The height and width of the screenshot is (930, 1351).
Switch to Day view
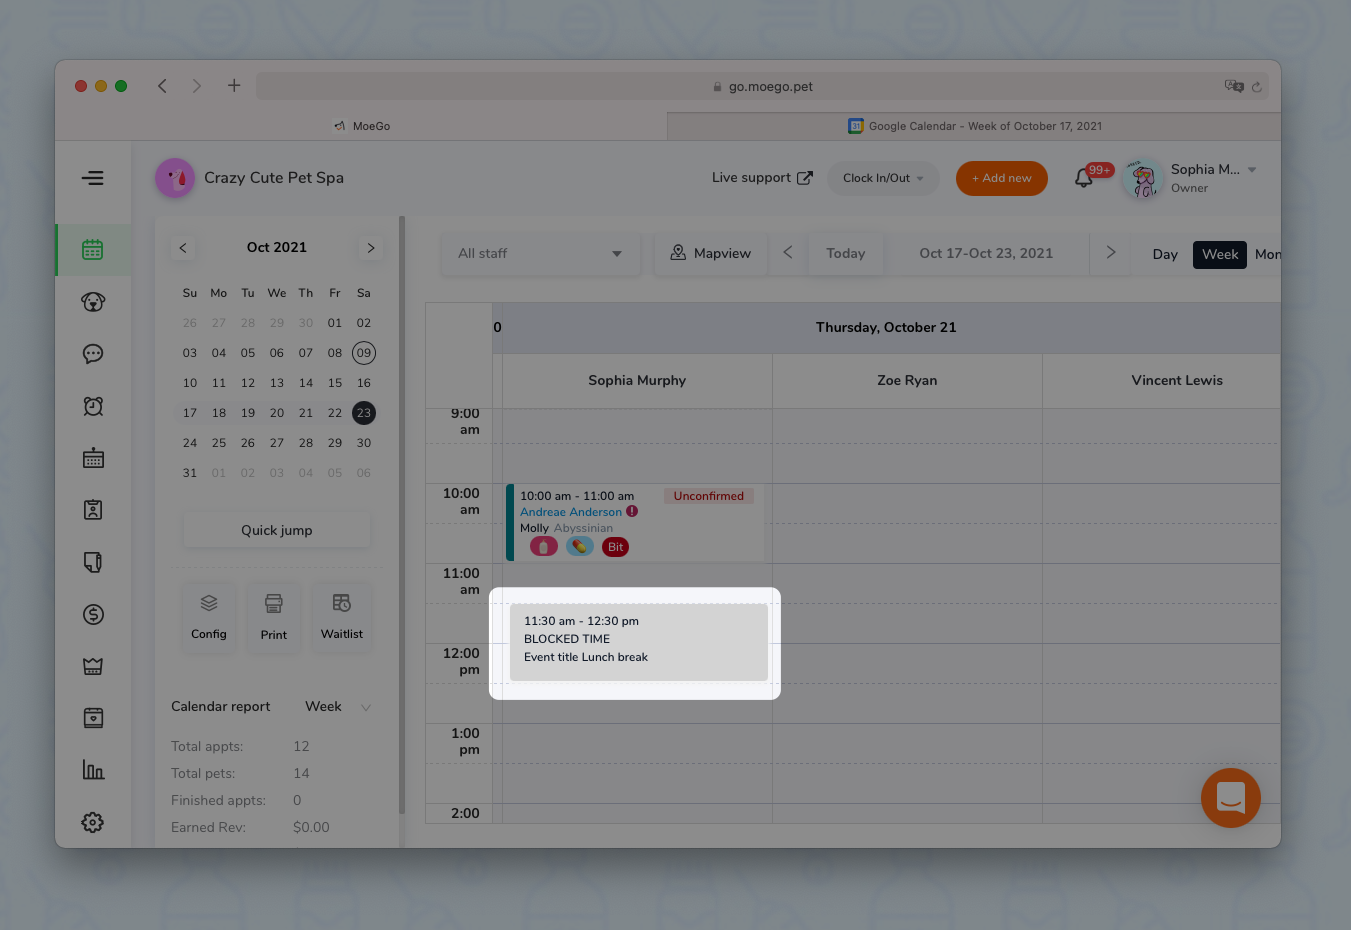pos(1165,254)
